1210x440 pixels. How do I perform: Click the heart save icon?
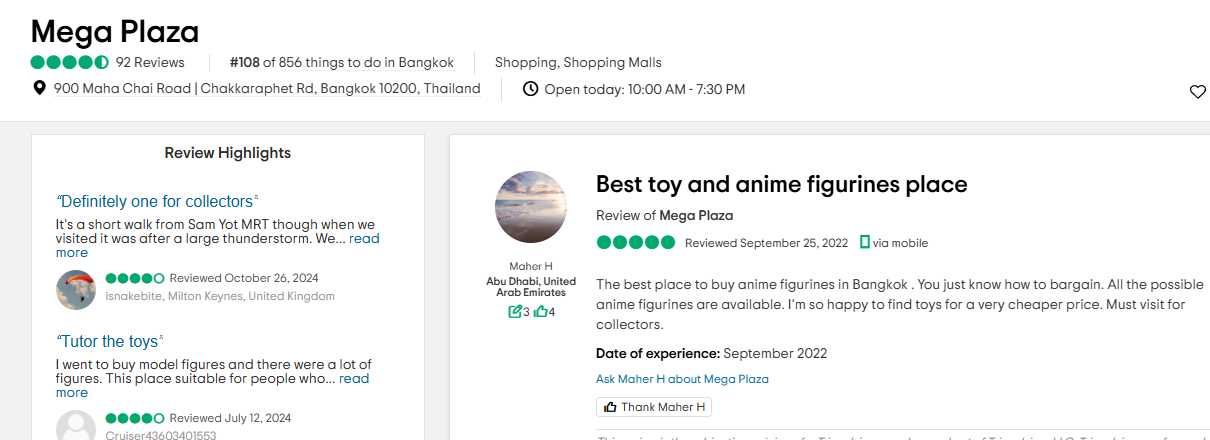pos(1197,92)
